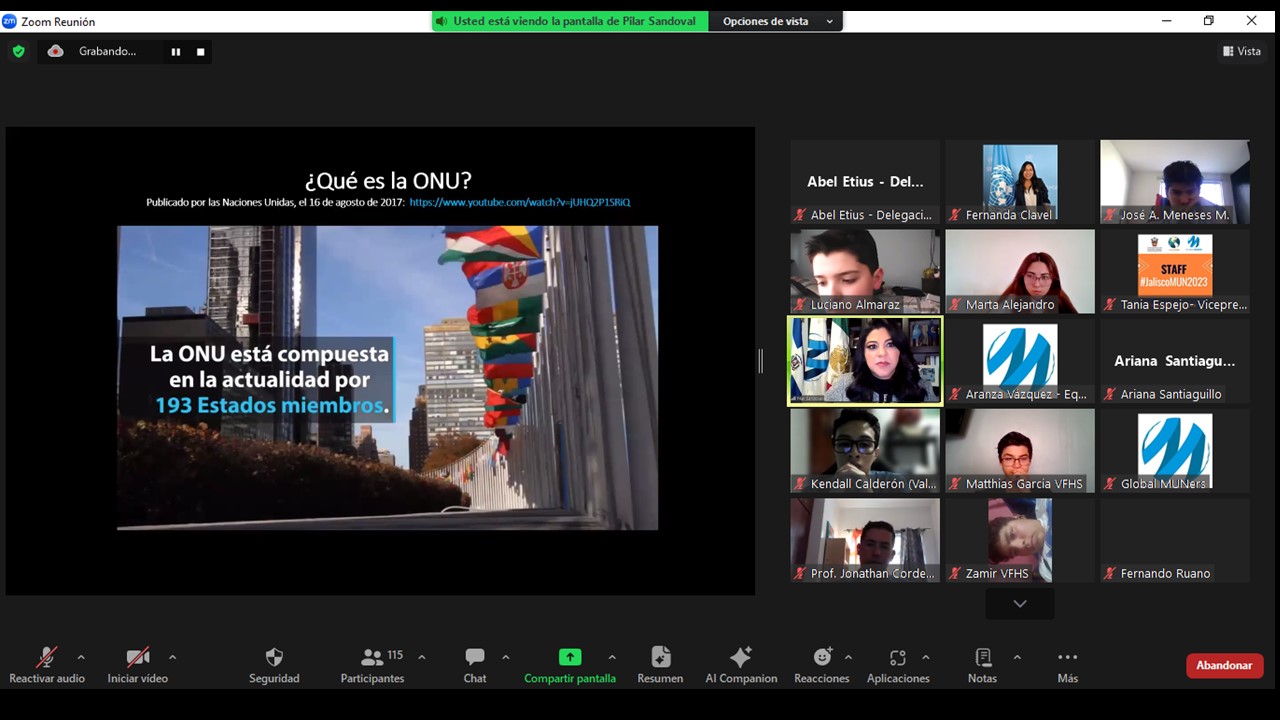Stop the recording

point(201,52)
